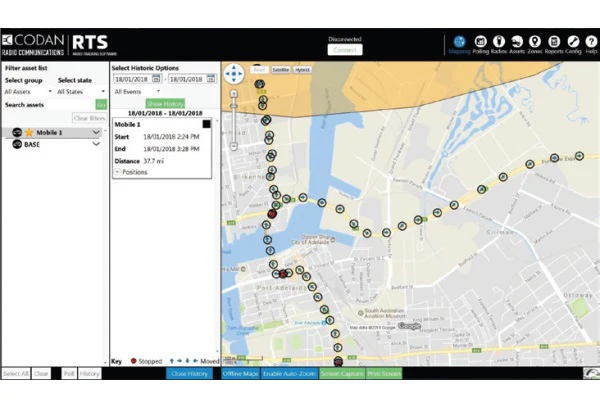This screenshot has width=600, height=410.
Task: Click Mobile 1 black color swatch
Action: [x=206, y=124]
